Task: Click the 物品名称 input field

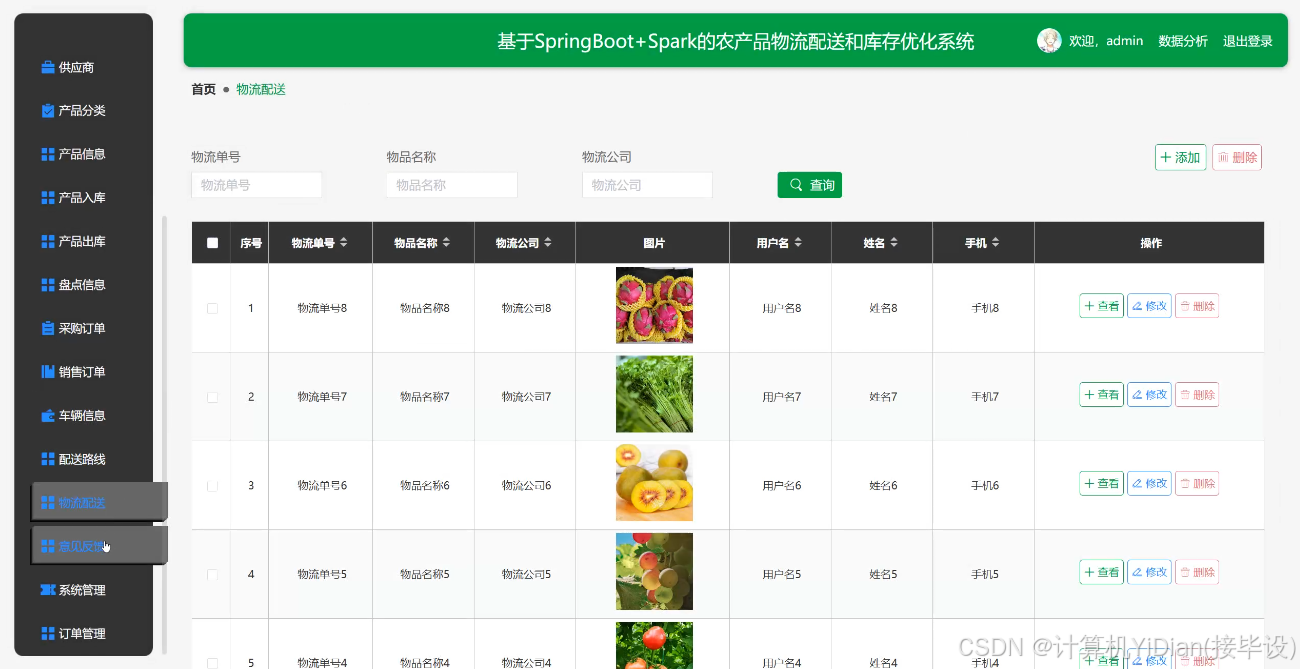Action: tap(451, 185)
